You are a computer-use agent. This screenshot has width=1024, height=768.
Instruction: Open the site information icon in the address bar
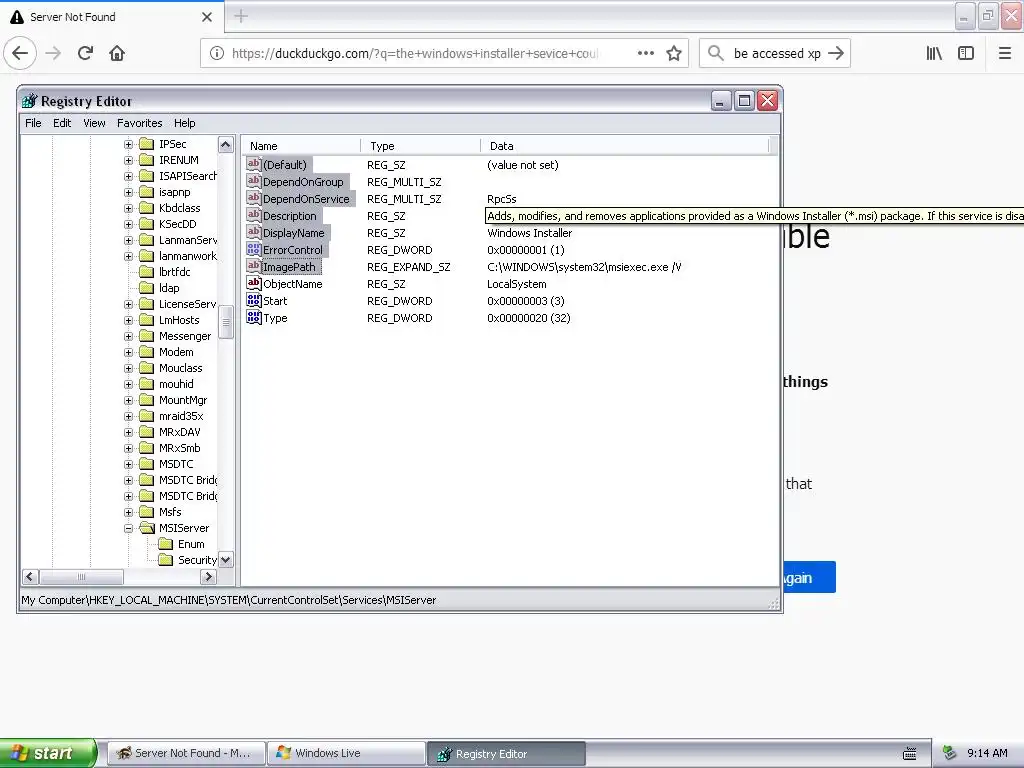[x=217, y=54]
